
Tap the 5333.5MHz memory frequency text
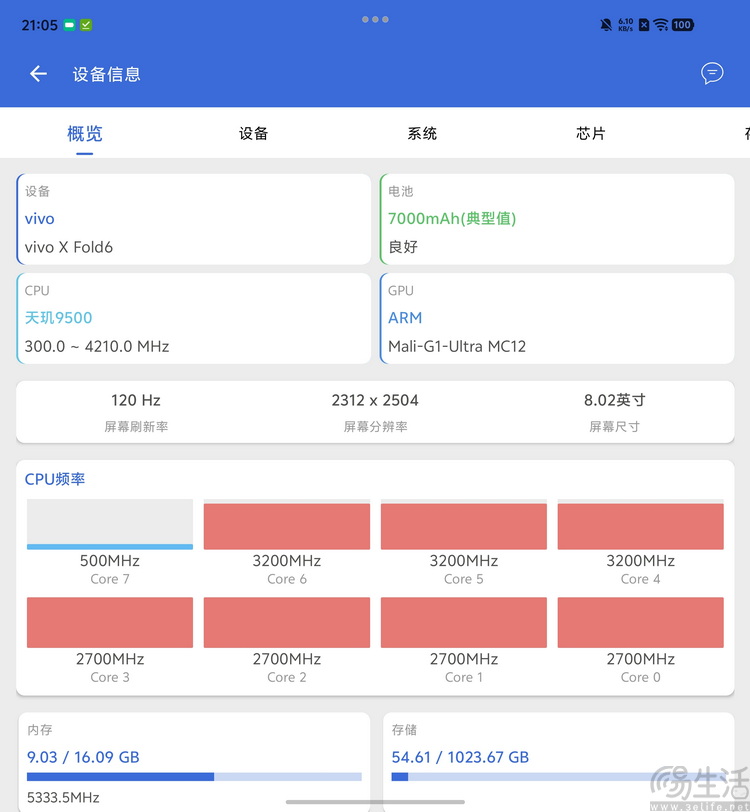[63, 797]
